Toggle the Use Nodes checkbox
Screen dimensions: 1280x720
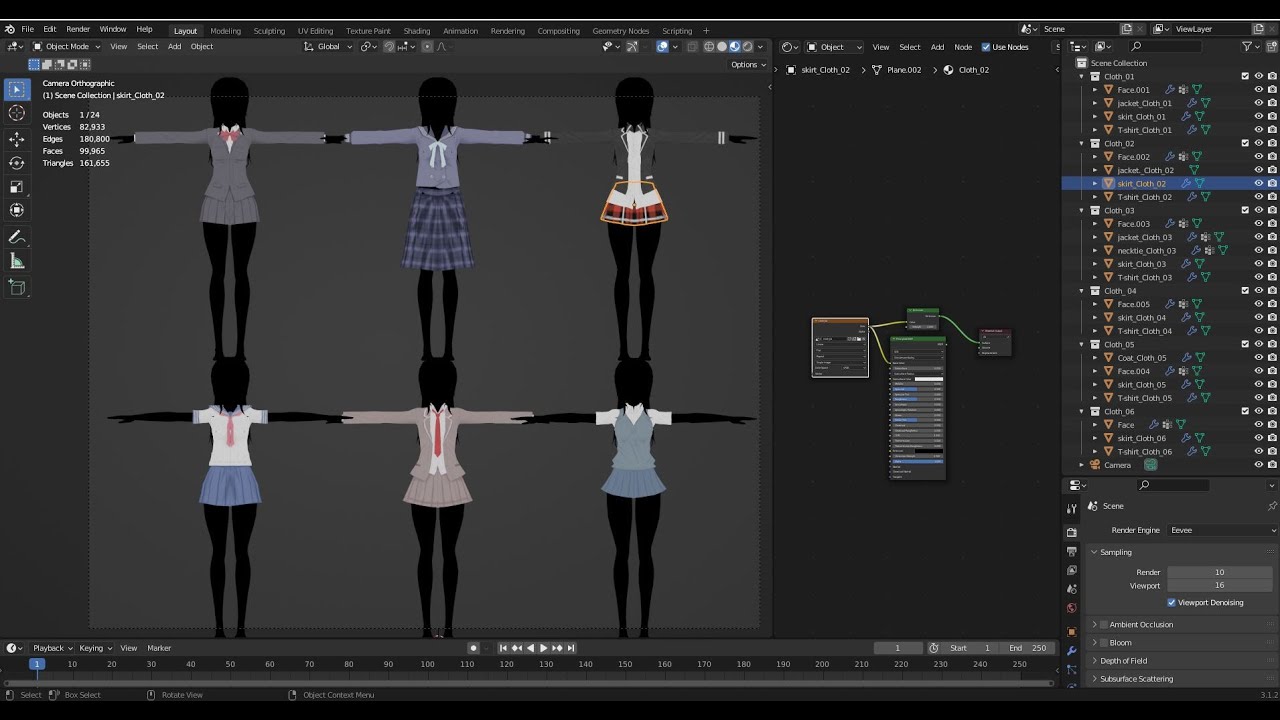pyautogui.click(x=986, y=47)
